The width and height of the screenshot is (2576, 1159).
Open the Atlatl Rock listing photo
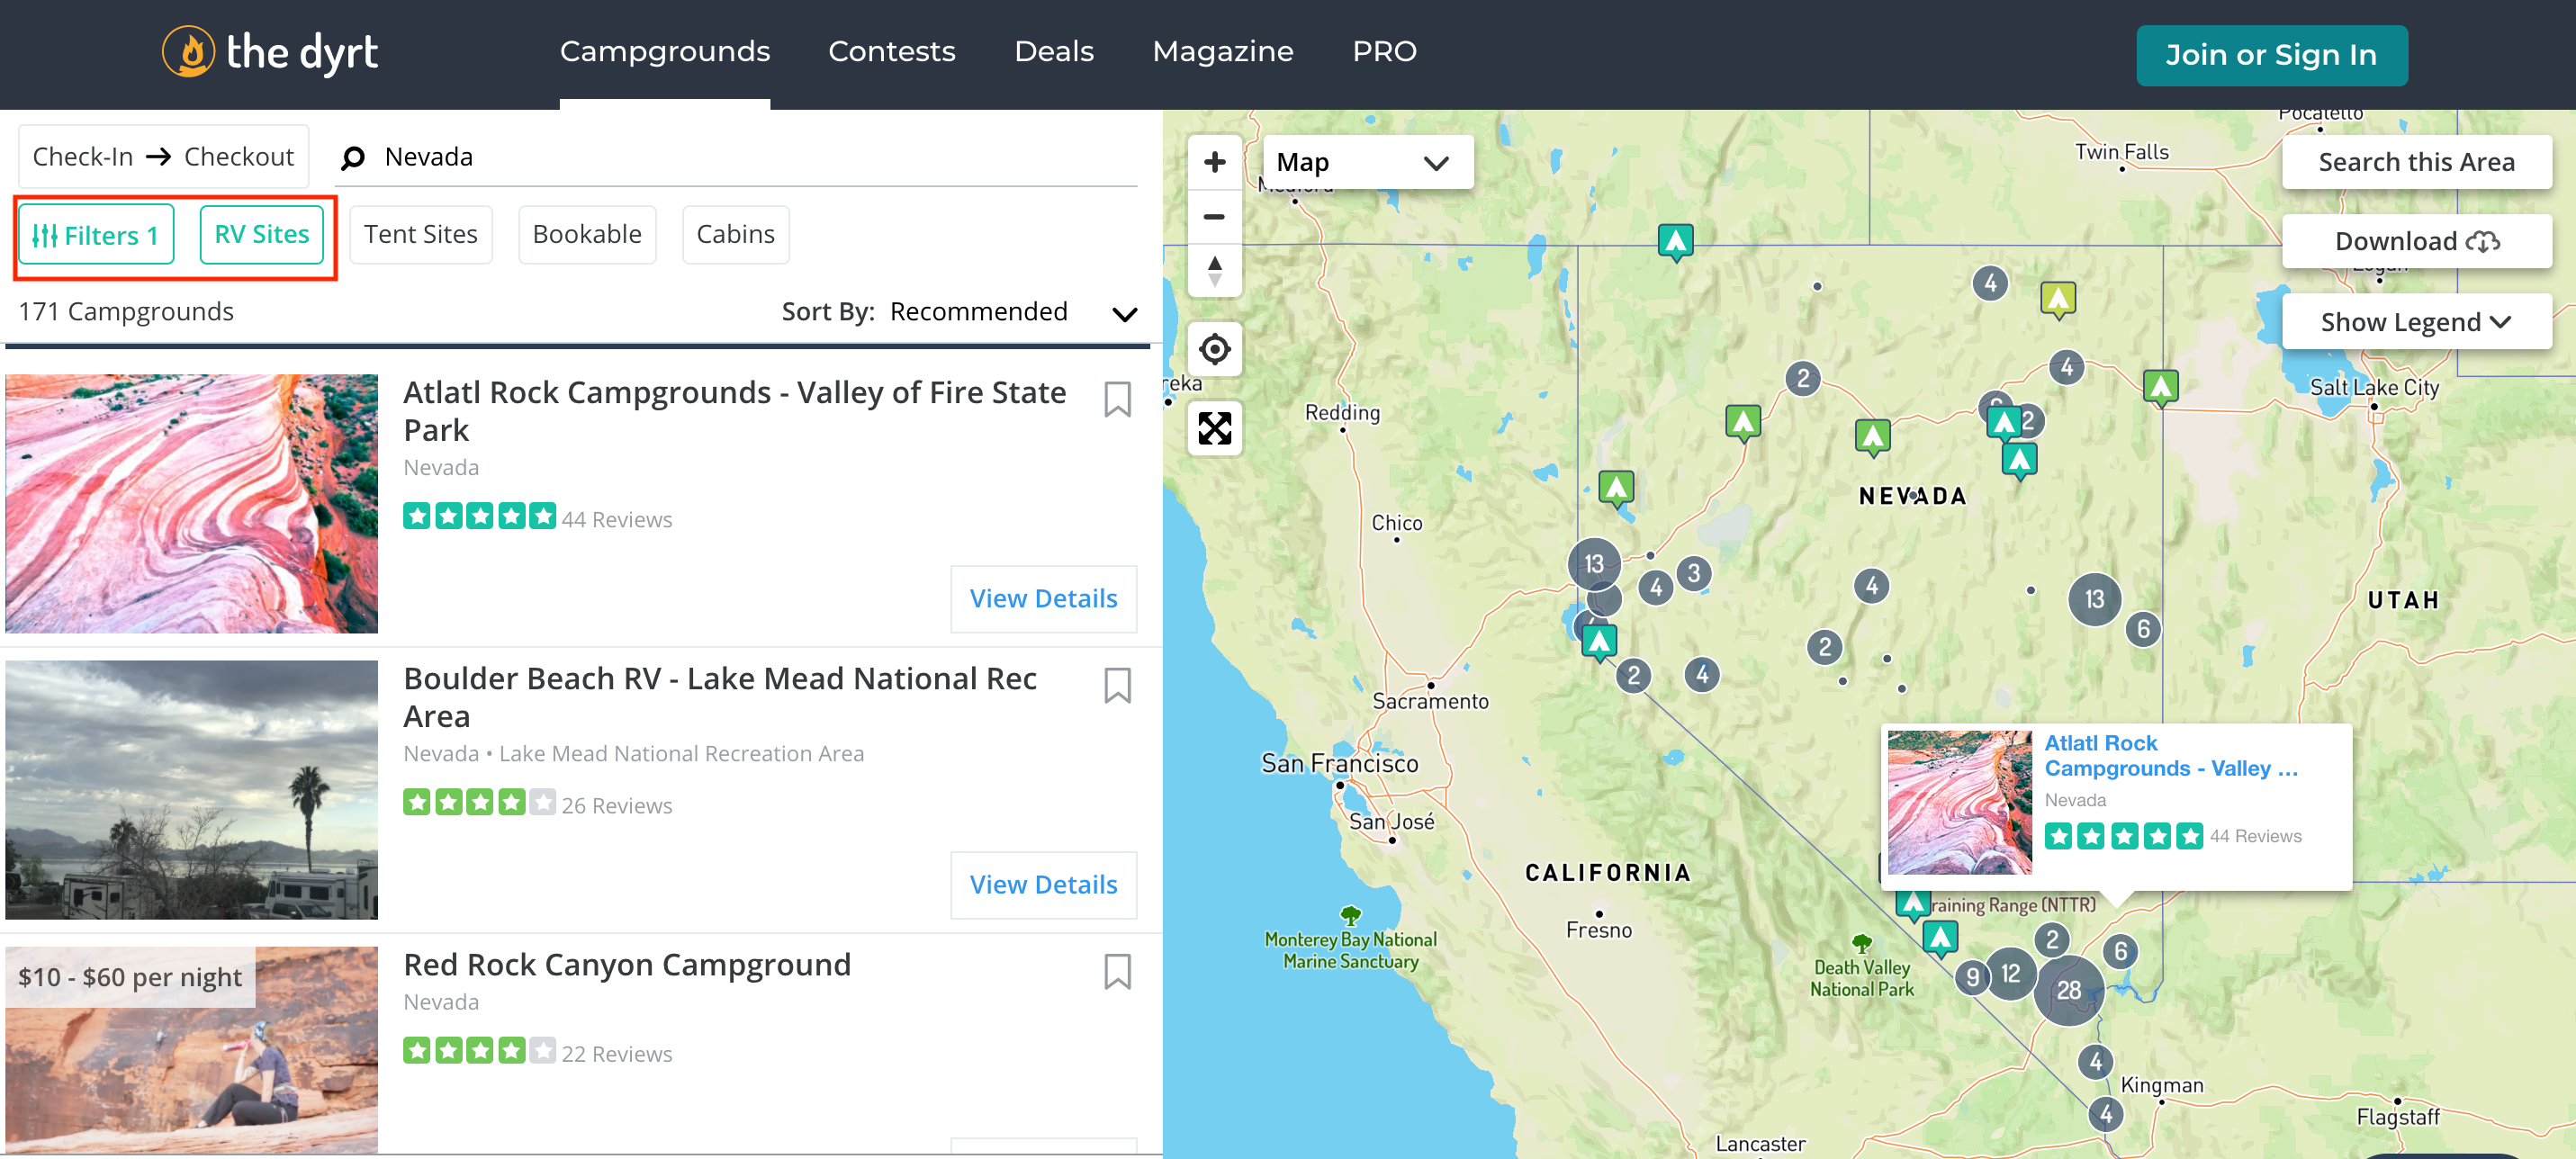click(191, 503)
